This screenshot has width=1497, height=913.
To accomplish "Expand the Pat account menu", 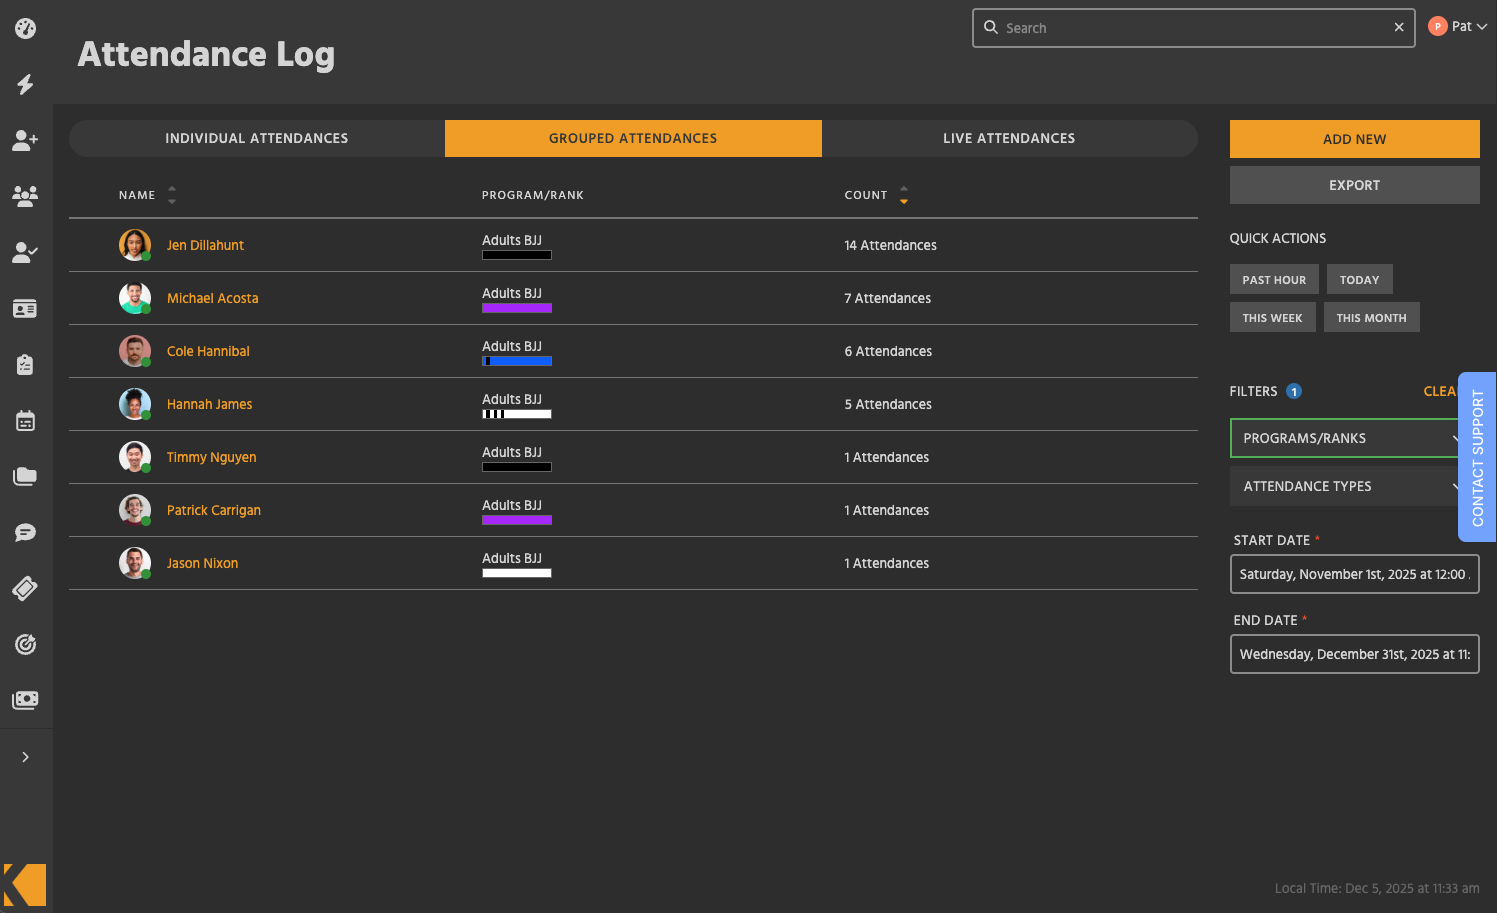I will [x=1462, y=26].
